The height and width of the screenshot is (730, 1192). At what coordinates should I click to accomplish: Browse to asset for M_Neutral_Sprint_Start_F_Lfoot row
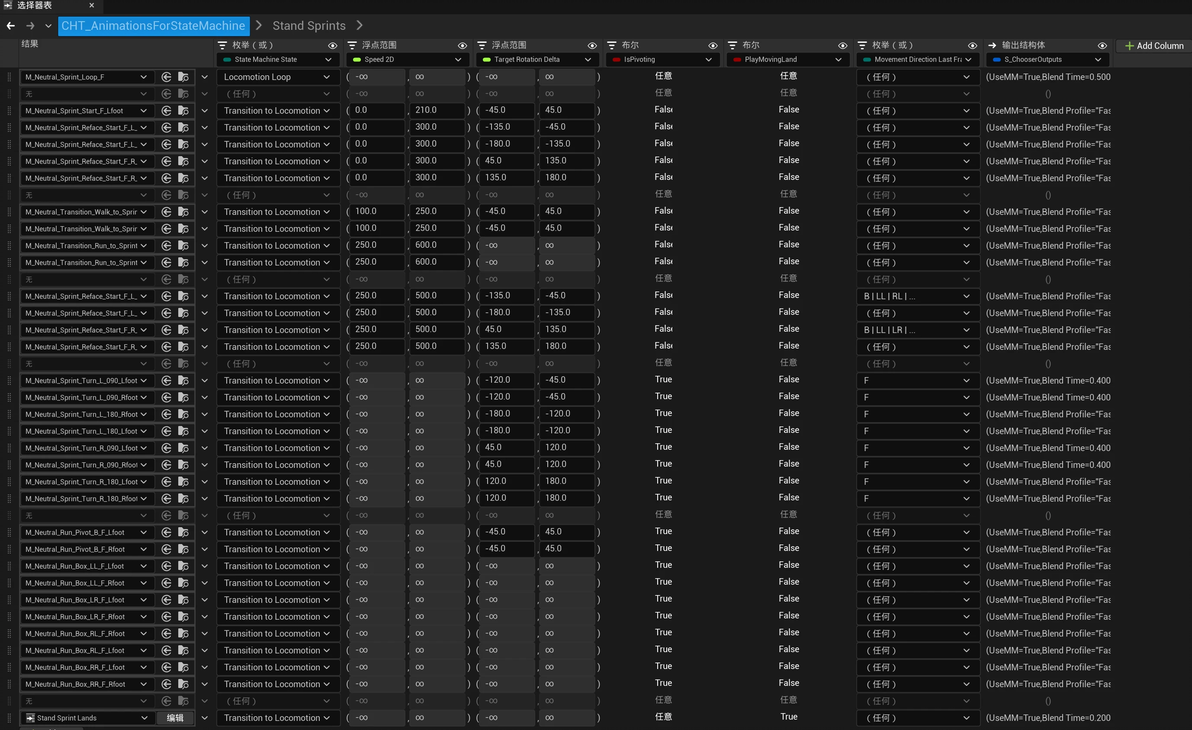(183, 111)
